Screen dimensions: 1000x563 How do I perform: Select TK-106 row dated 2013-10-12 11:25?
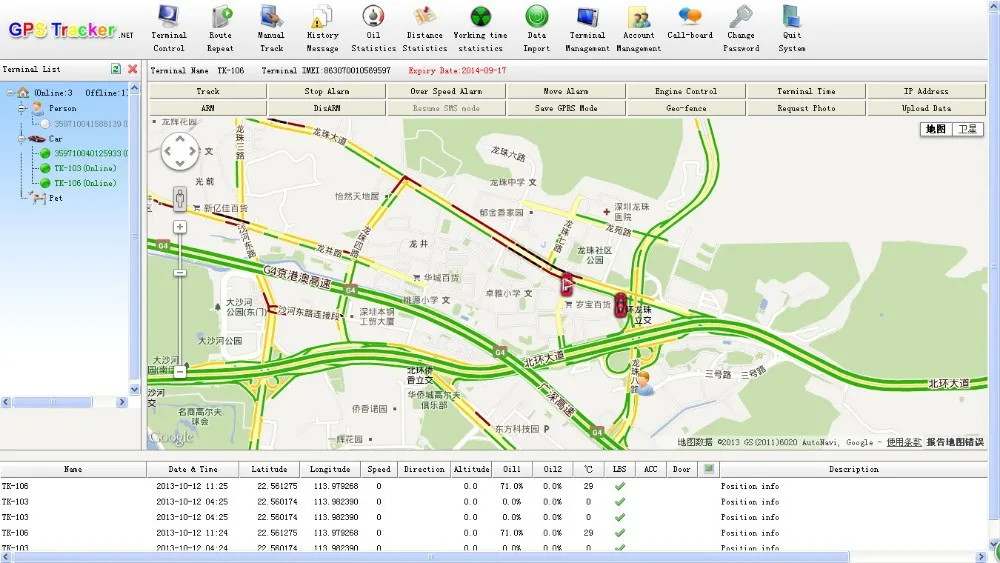point(494,486)
